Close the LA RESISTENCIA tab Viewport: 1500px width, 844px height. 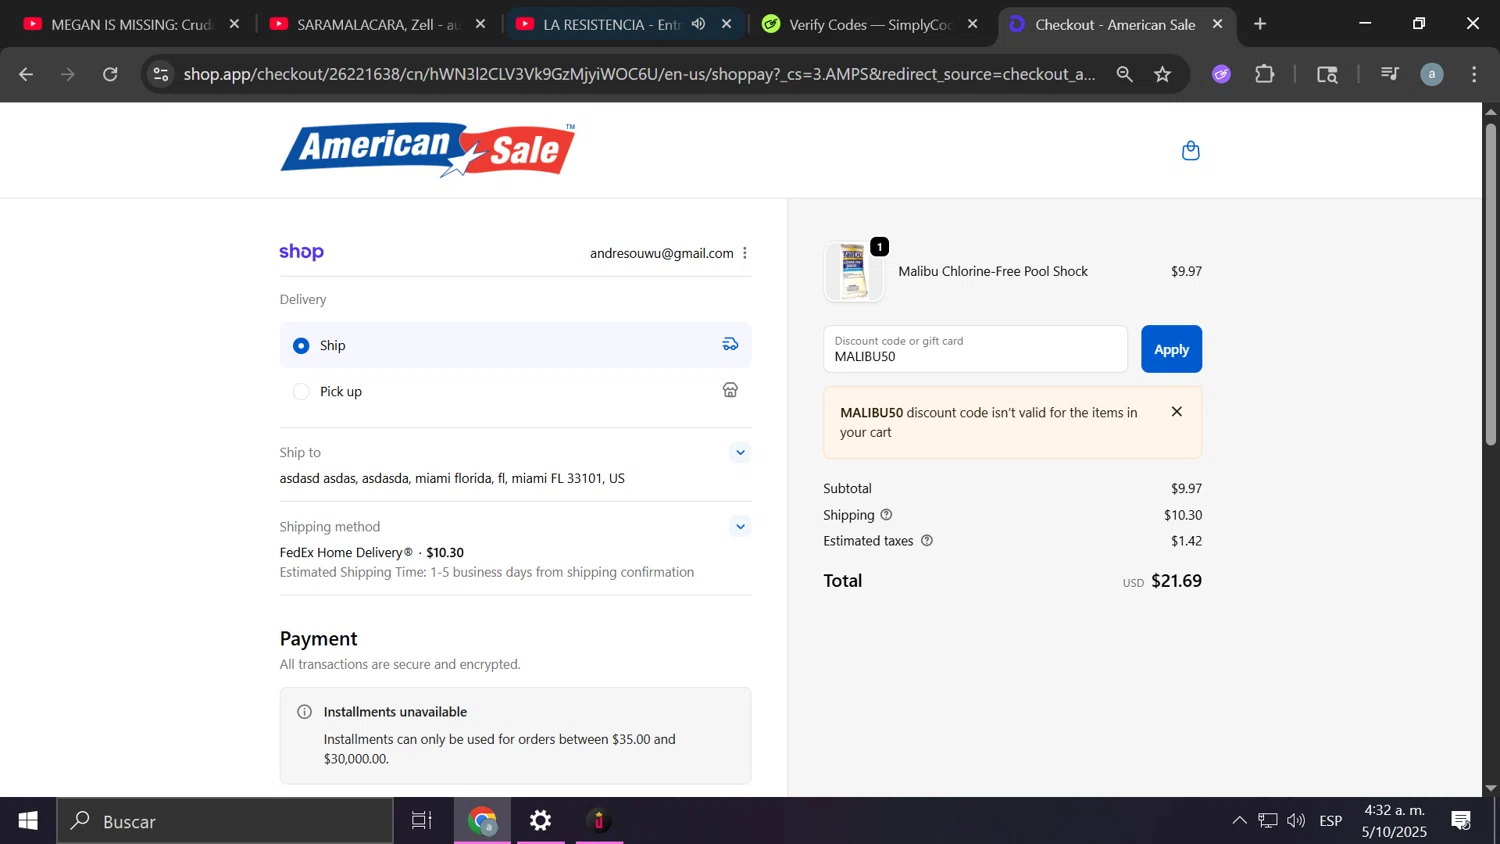click(x=727, y=24)
